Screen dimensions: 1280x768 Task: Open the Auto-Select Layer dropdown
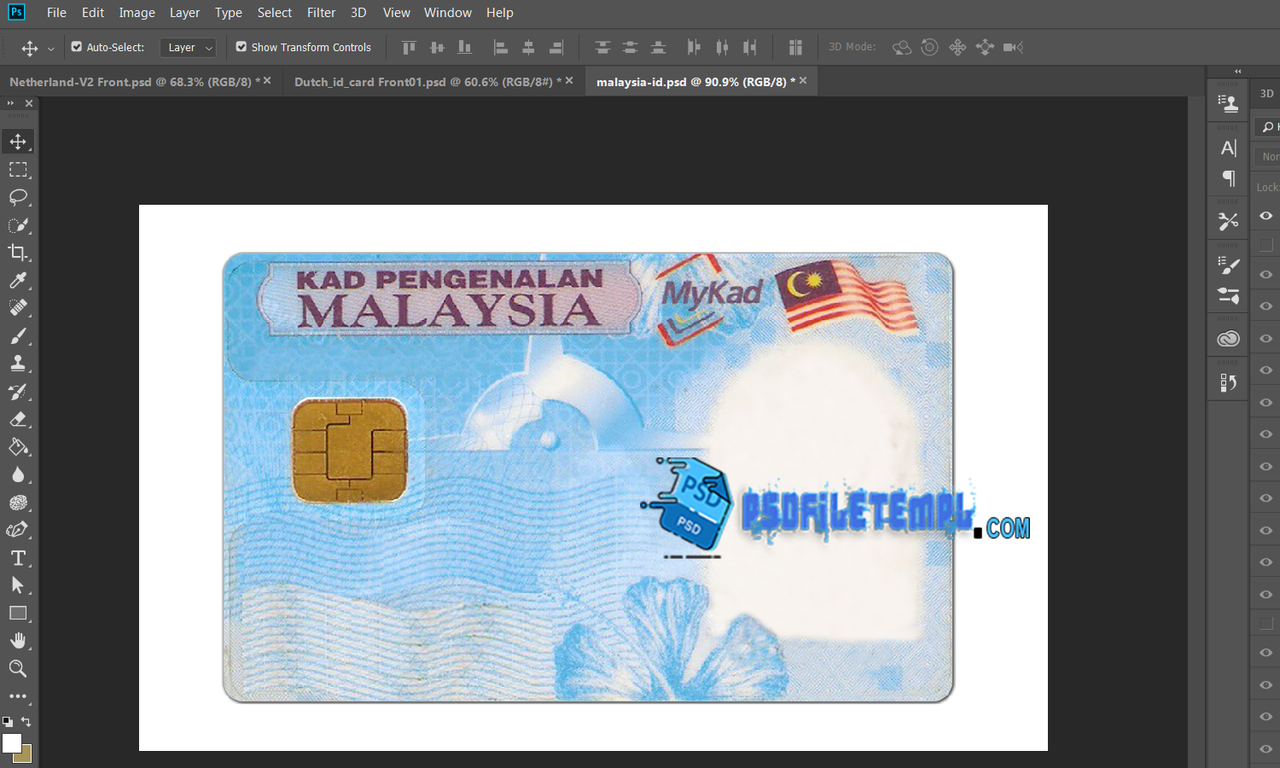[188, 47]
